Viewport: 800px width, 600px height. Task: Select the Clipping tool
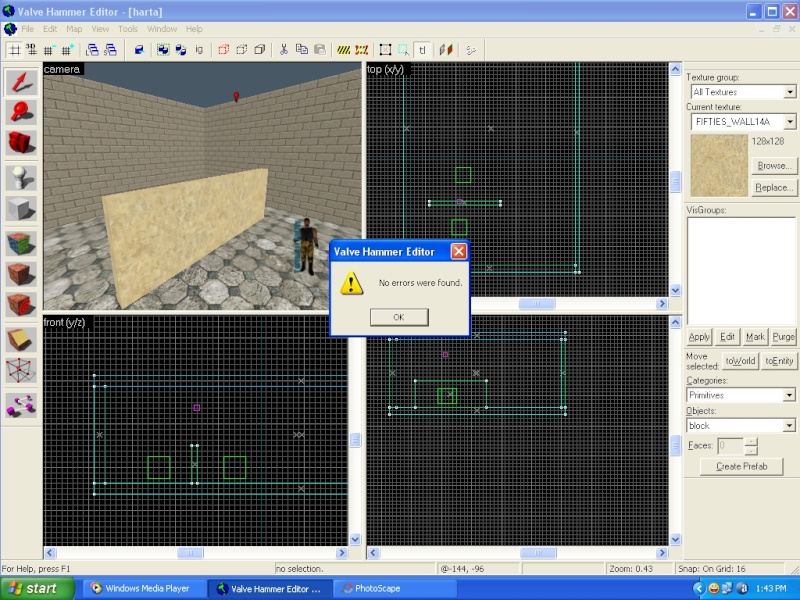21,340
